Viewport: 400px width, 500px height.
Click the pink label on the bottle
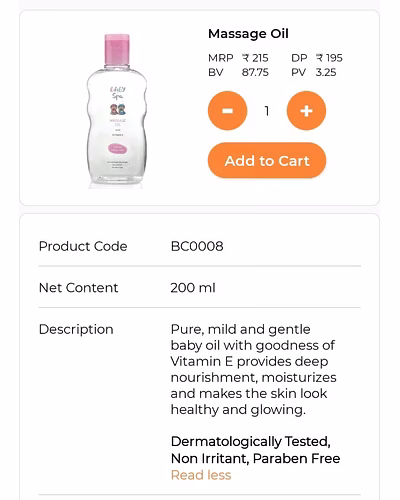pyautogui.click(x=117, y=148)
